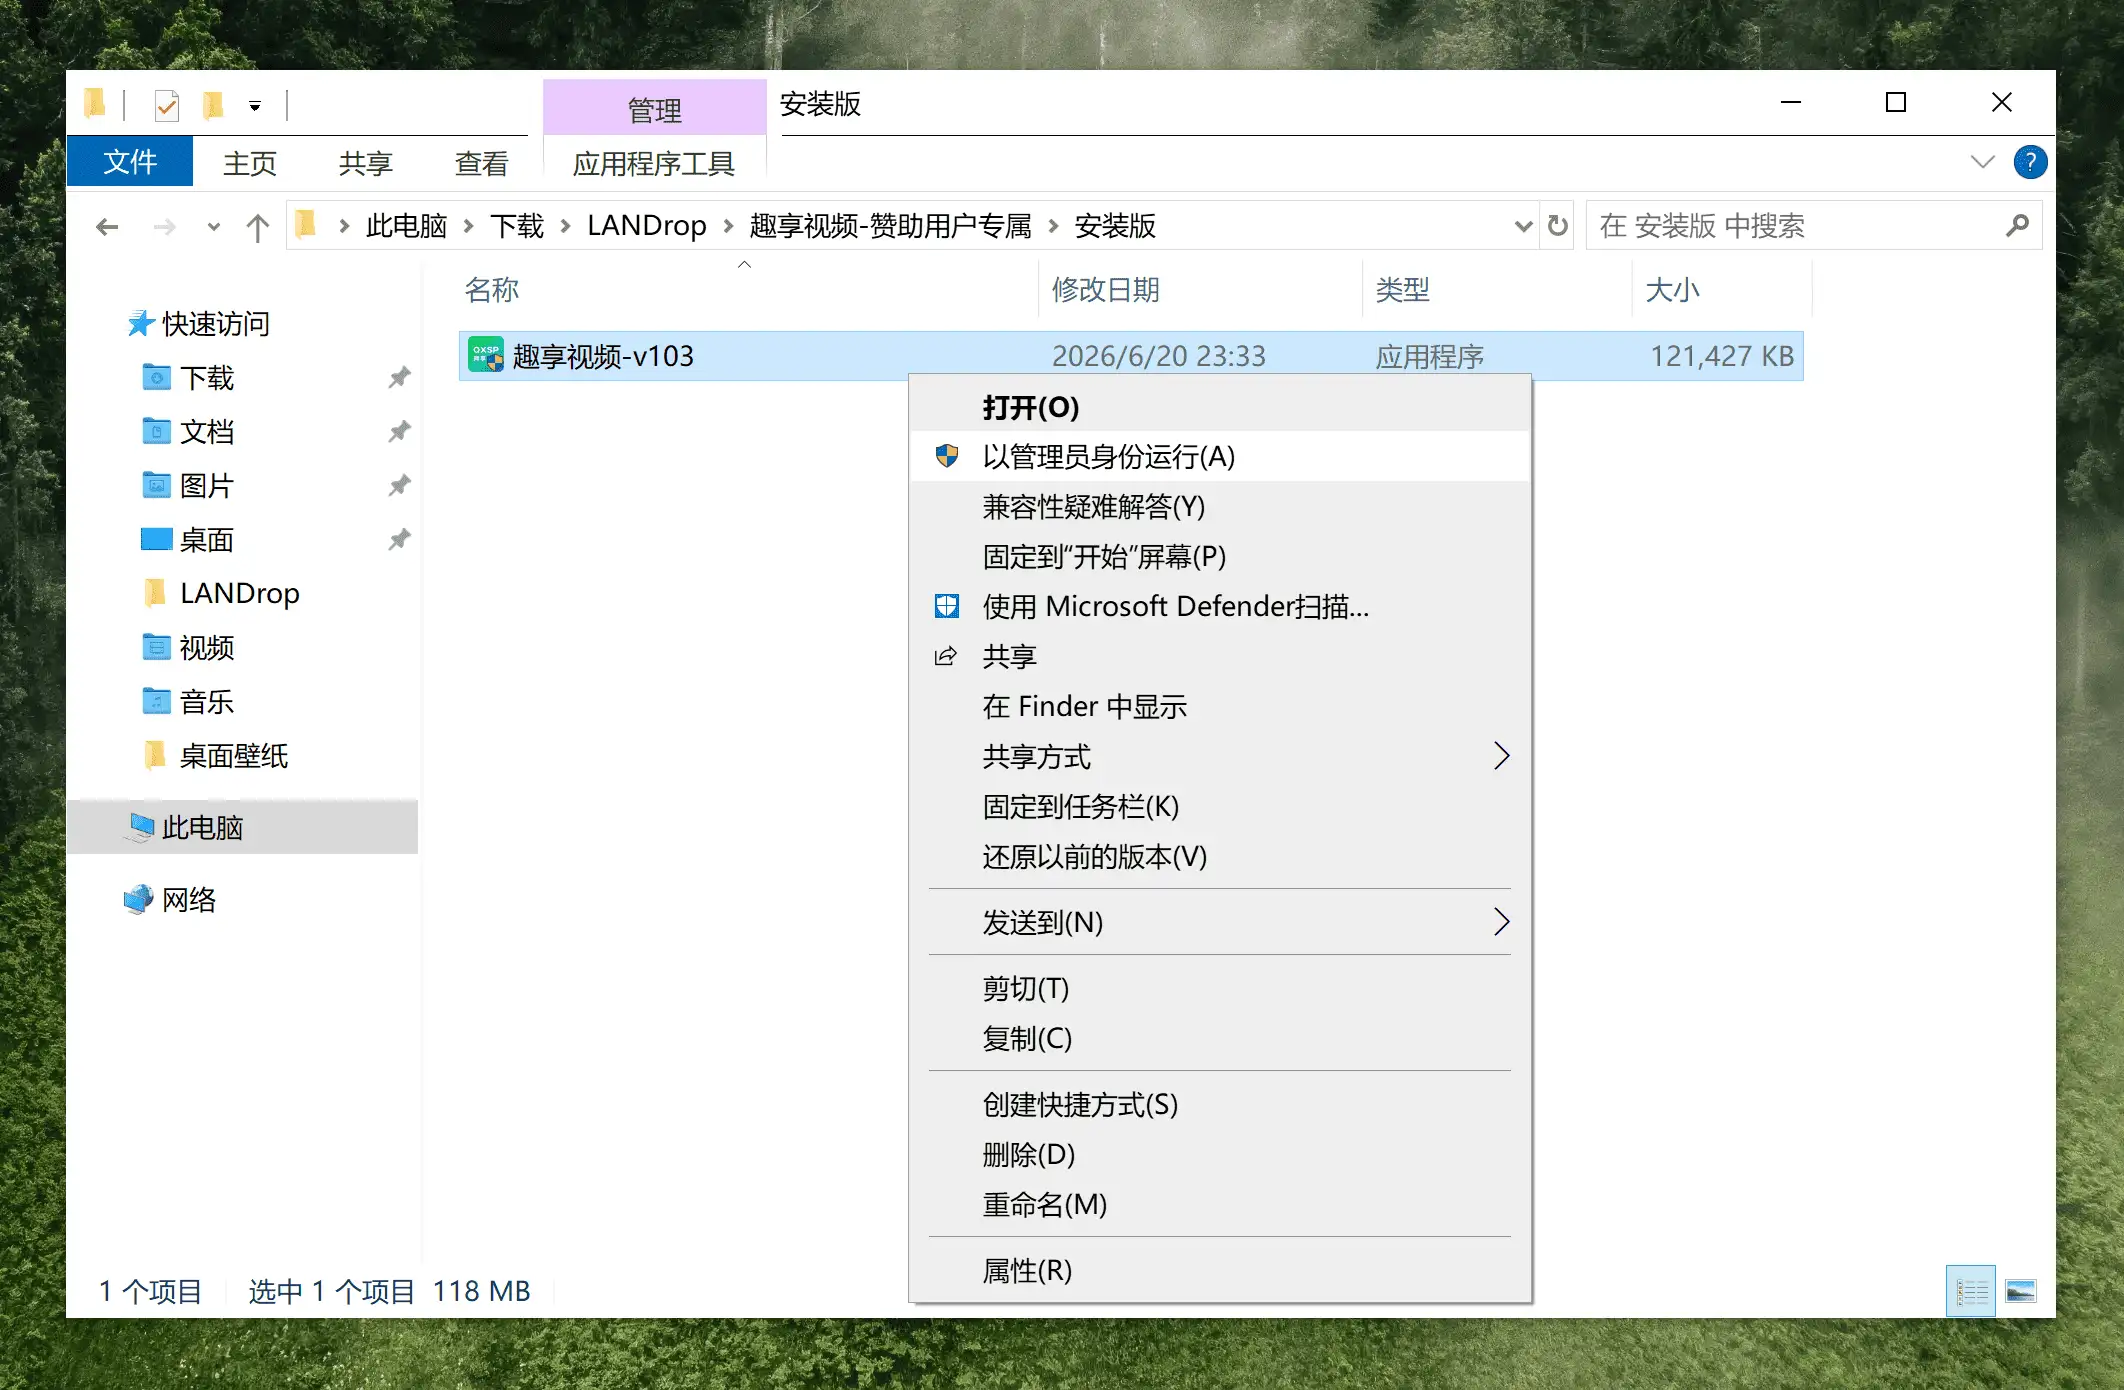Click the new folder icon in title bar

(x=213, y=105)
